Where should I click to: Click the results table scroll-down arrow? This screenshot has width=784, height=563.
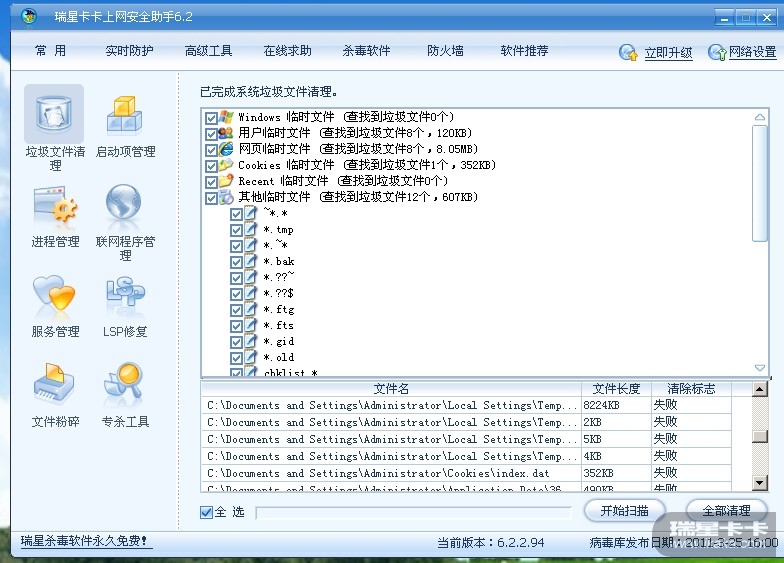click(x=760, y=483)
